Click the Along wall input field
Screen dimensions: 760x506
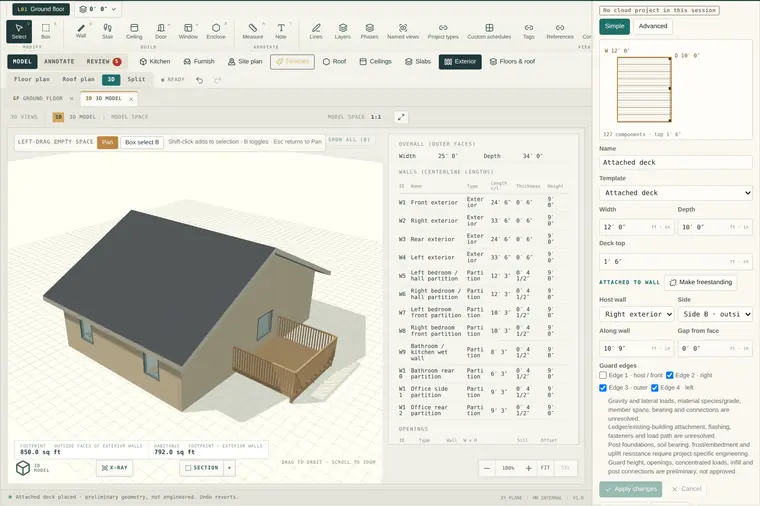coord(637,348)
